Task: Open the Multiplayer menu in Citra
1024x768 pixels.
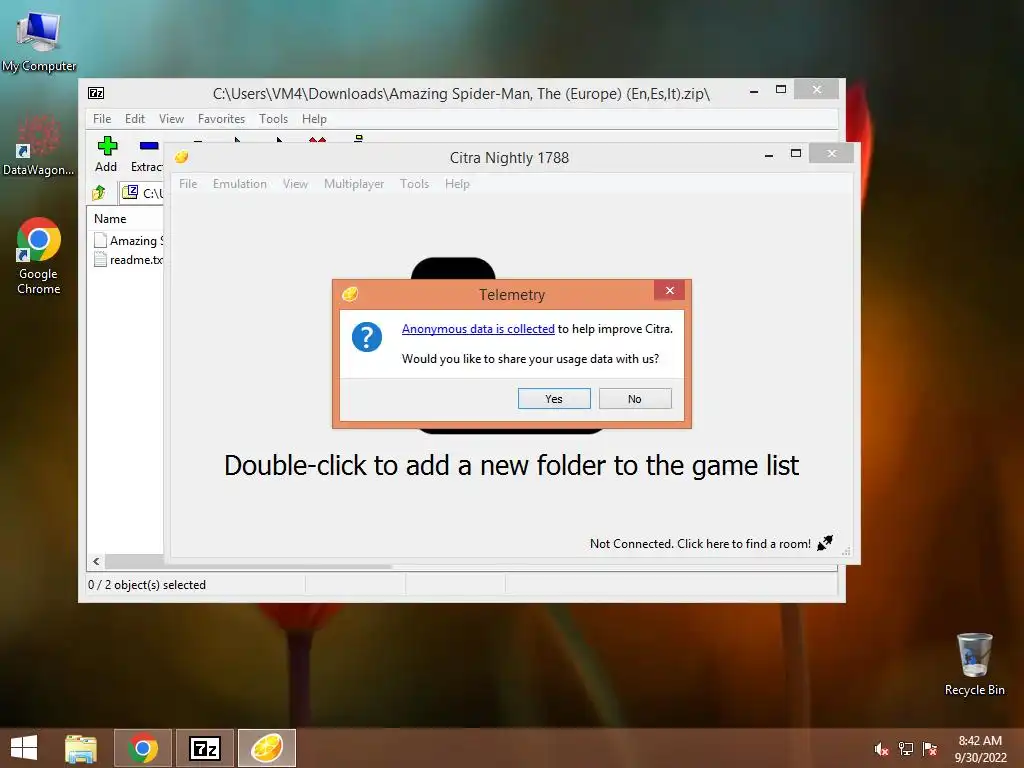Action: (x=354, y=184)
